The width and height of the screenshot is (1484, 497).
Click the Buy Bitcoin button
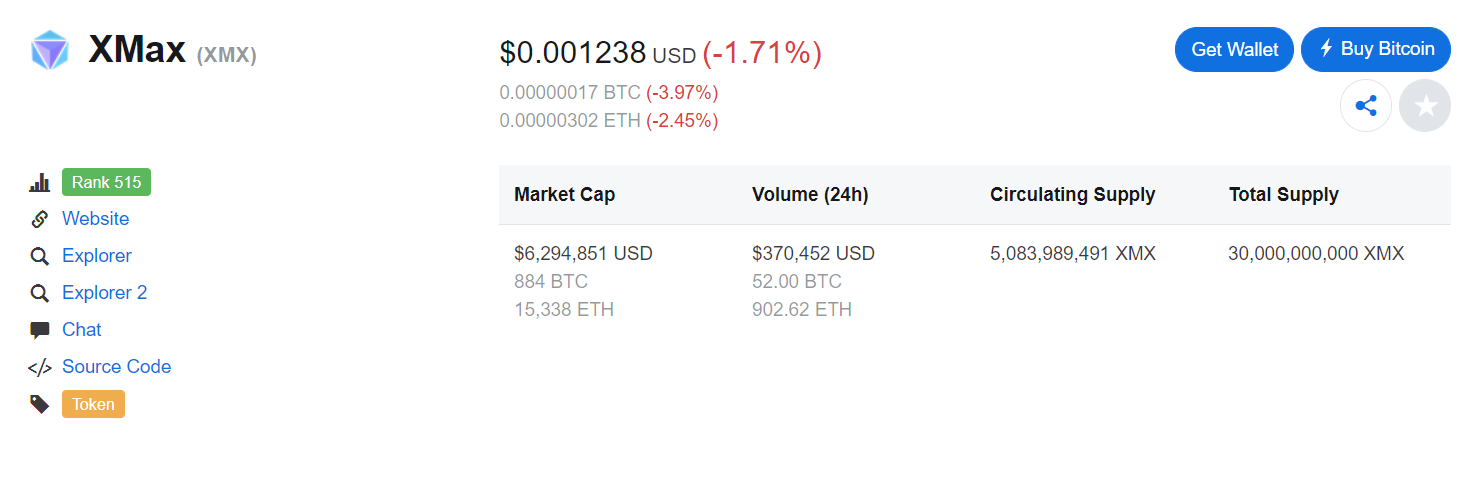pyautogui.click(x=1376, y=49)
